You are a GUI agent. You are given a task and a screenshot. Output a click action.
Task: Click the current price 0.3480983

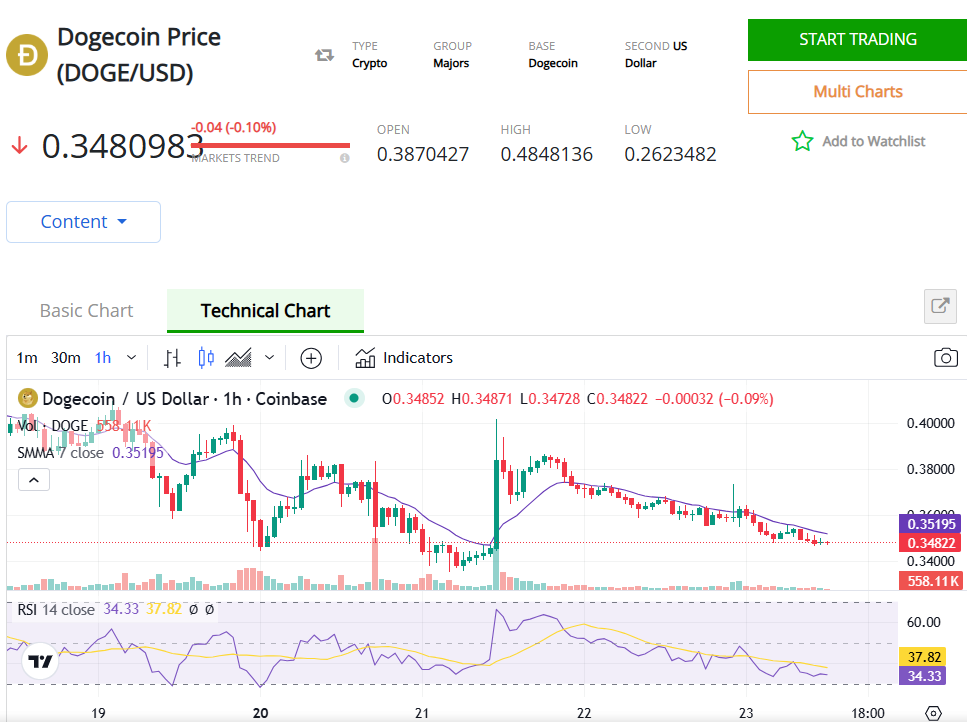123,147
